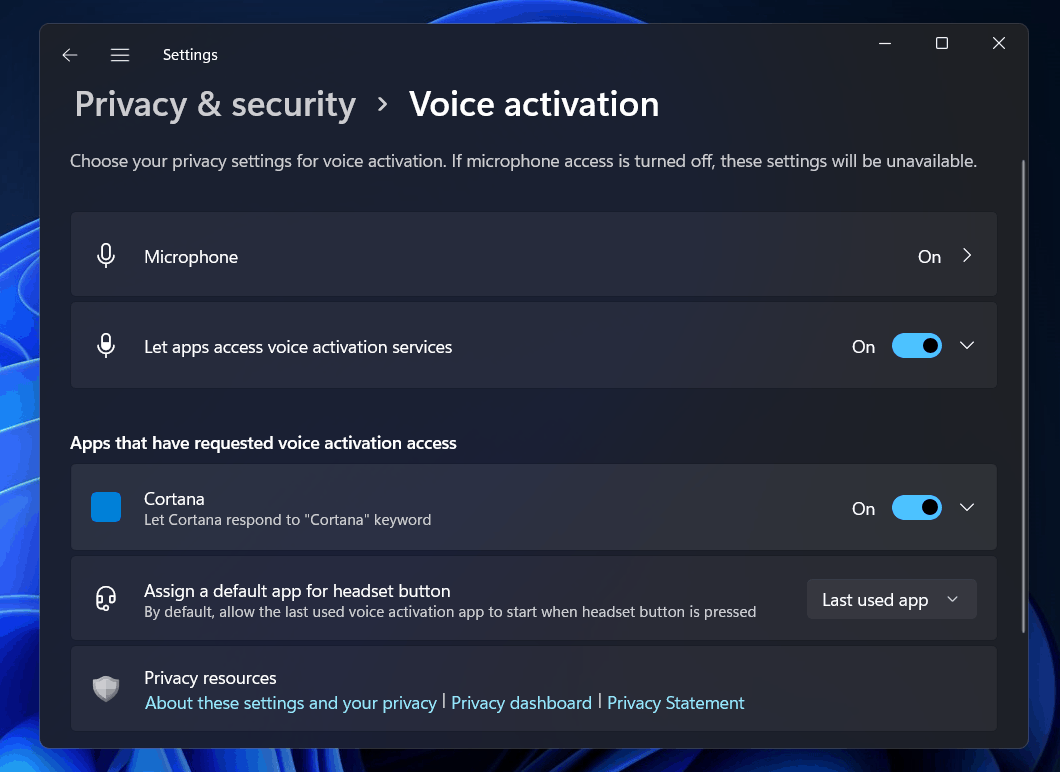Click the Voice activation breadcrumb title
Screen dimensions: 1060x772
point(534,105)
